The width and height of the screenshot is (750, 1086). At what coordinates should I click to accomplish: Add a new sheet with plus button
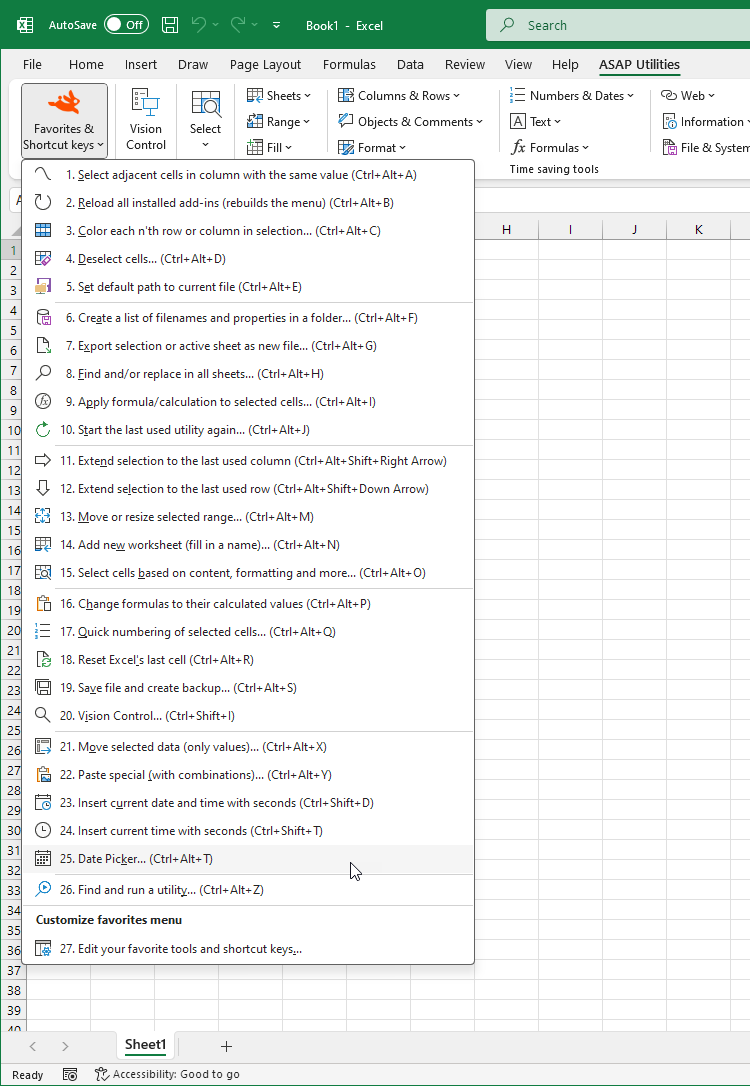(x=226, y=1046)
